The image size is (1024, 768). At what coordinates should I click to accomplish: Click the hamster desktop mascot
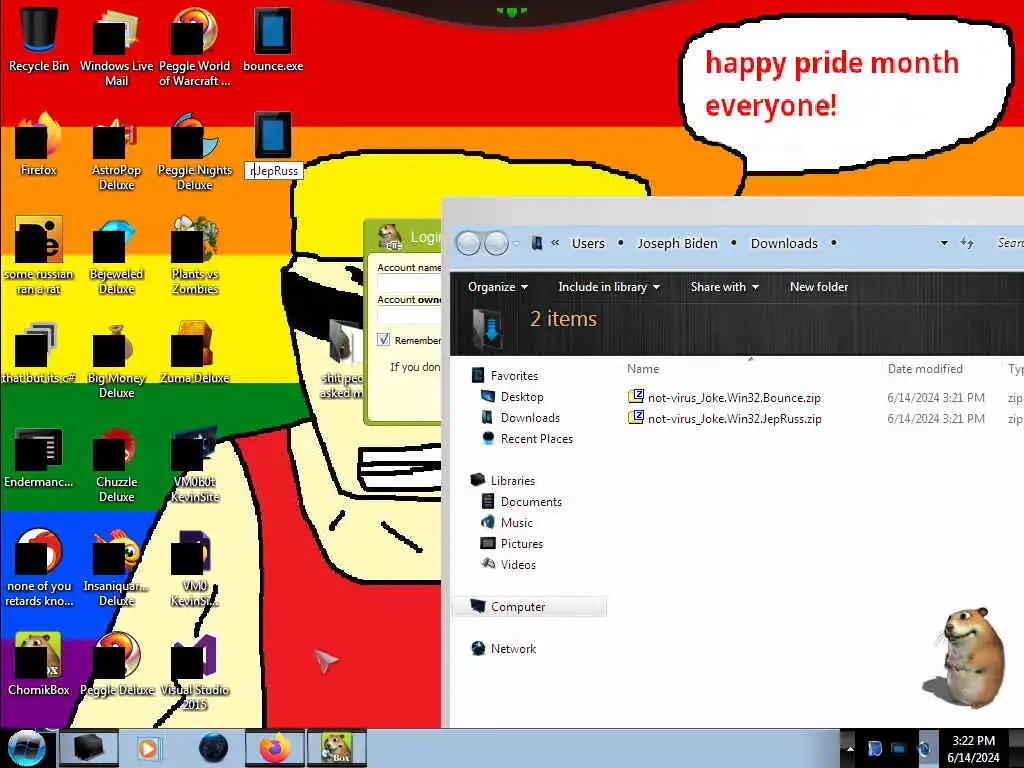[964, 656]
